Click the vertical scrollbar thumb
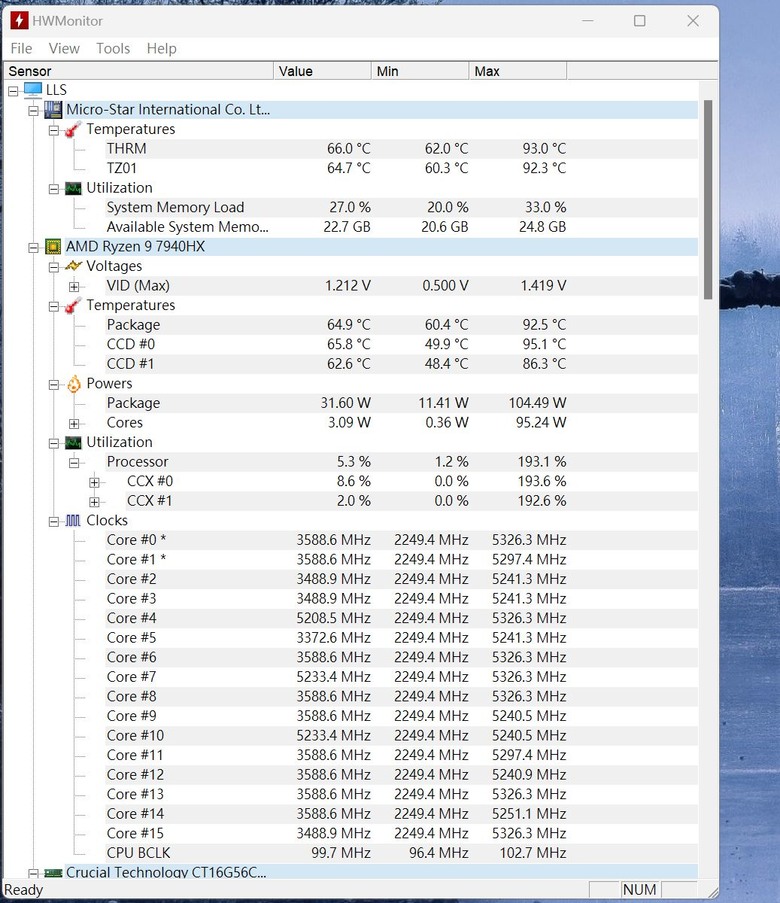780x903 pixels. pos(708,199)
